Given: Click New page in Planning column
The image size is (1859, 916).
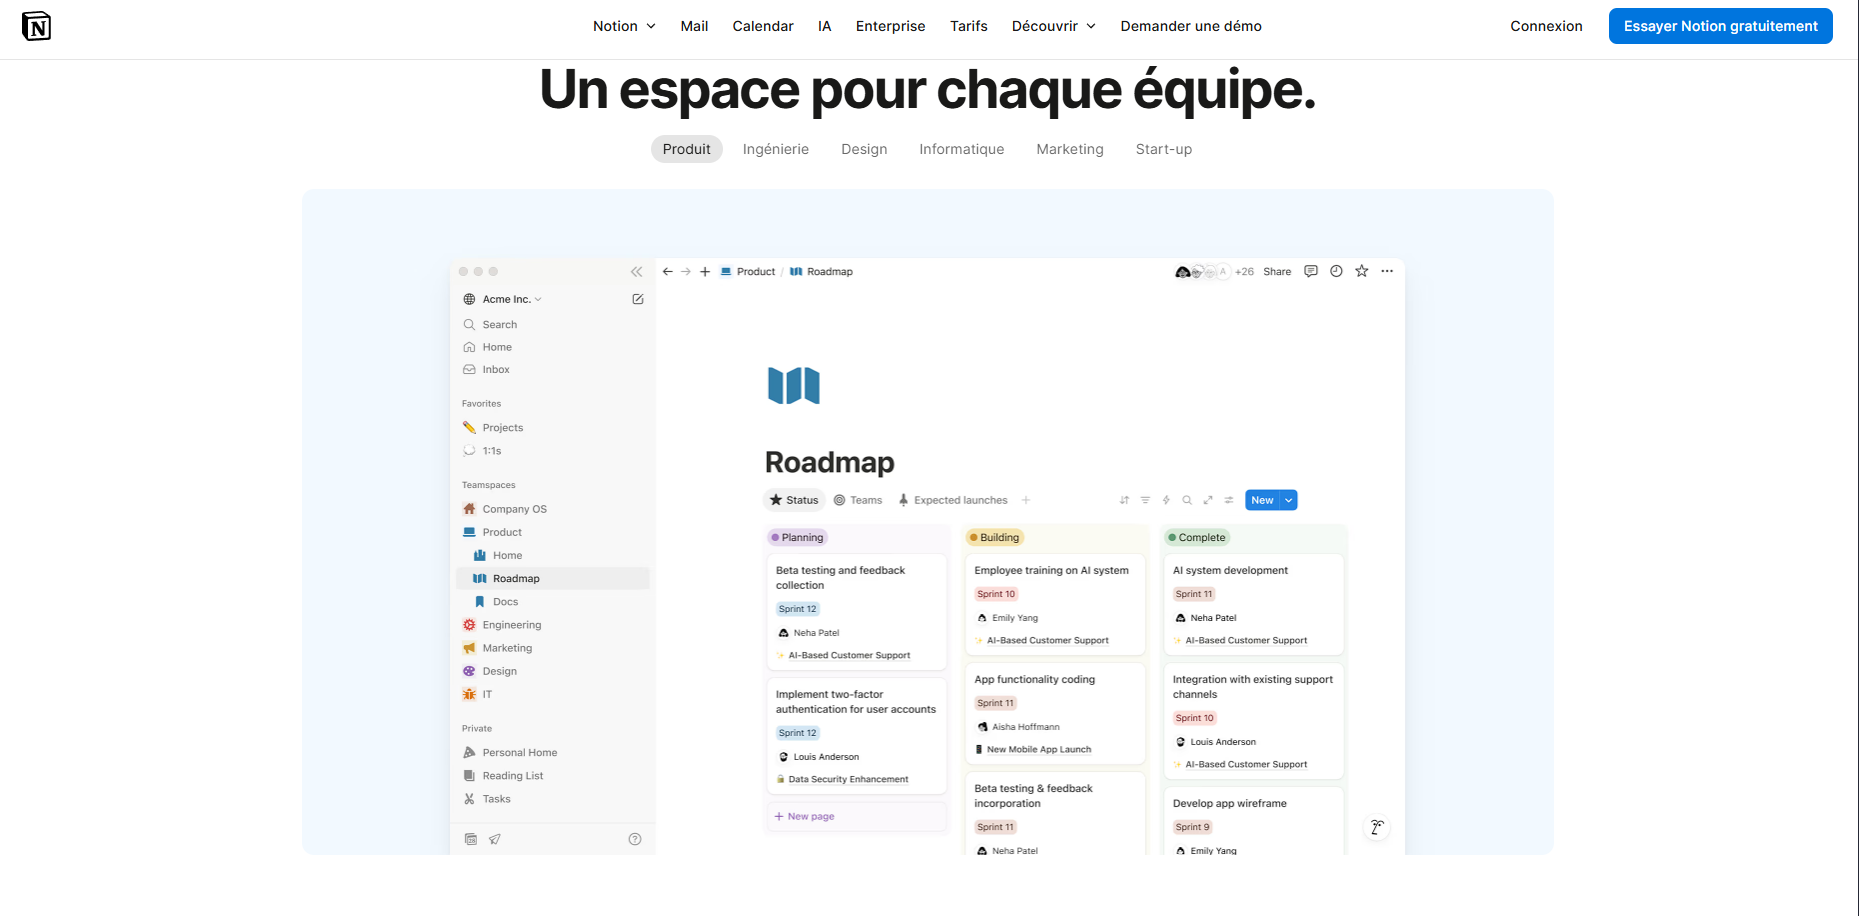Looking at the screenshot, I should click(x=855, y=816).
